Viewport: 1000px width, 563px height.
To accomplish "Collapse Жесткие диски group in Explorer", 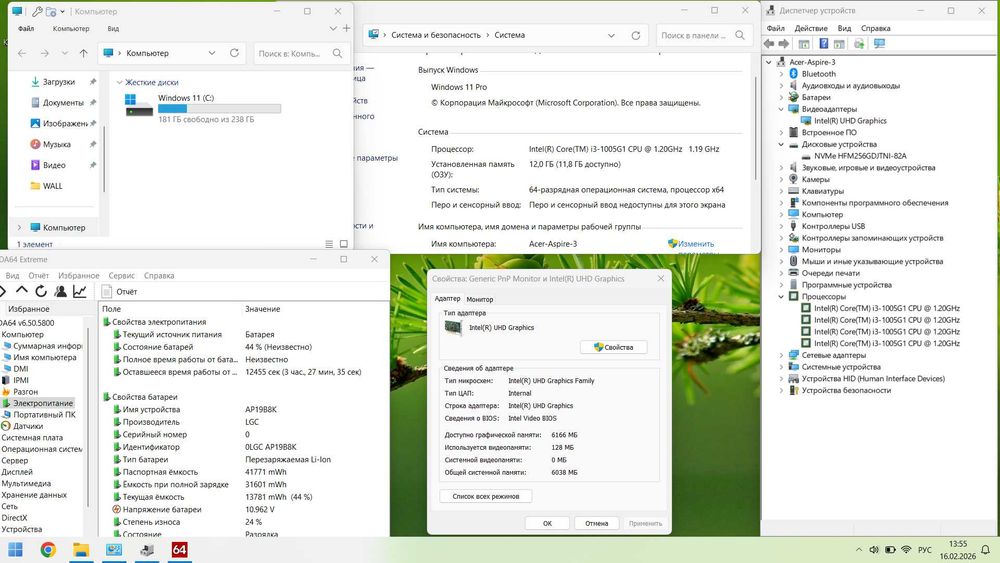I will (119, 82).
